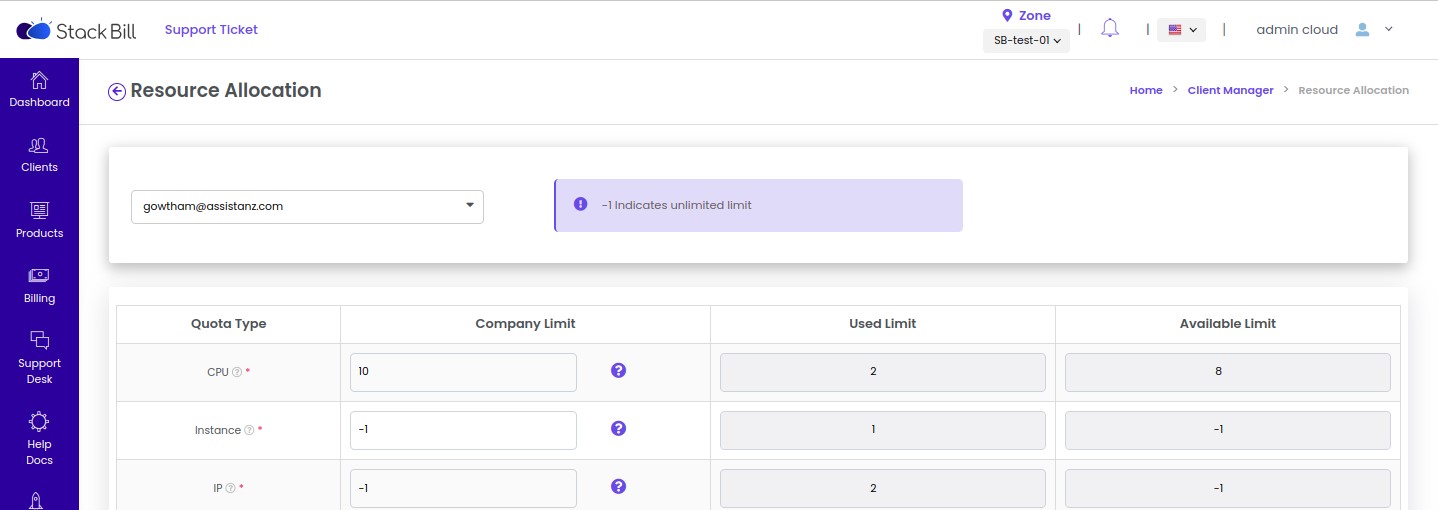Go to Client Manager breadcrumb
Screen dimensions: 1438x510
pos(1230,90)
